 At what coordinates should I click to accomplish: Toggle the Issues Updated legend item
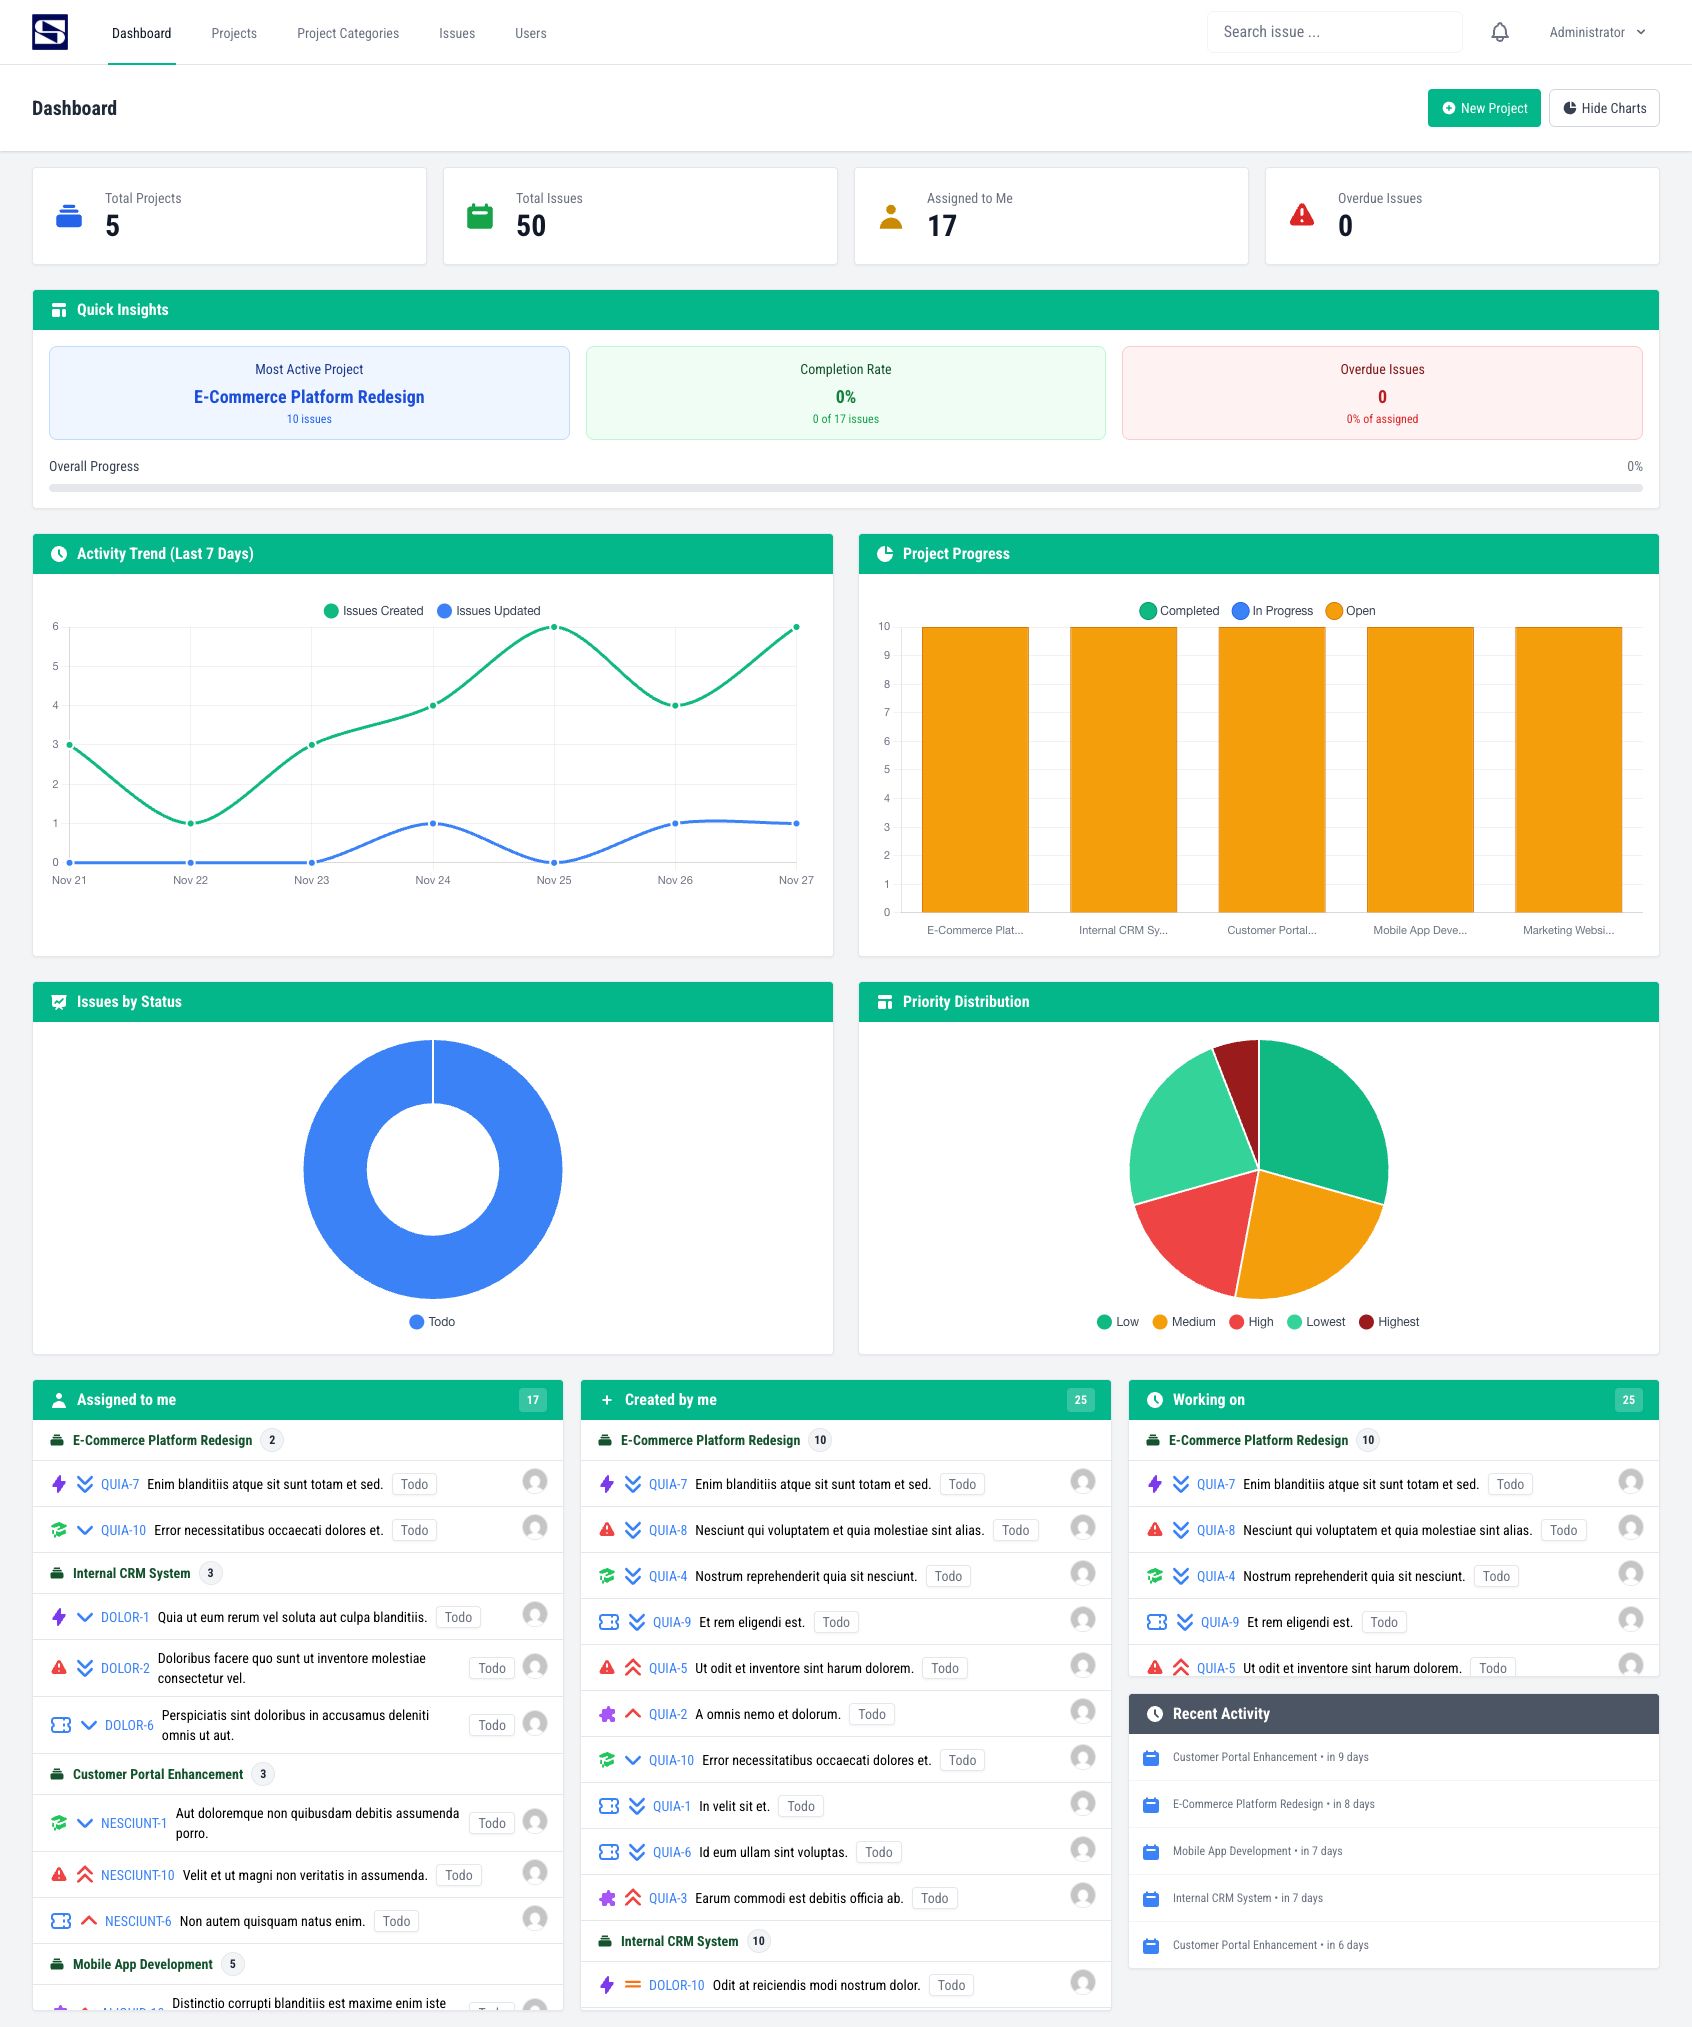click(x=489, y=611)
